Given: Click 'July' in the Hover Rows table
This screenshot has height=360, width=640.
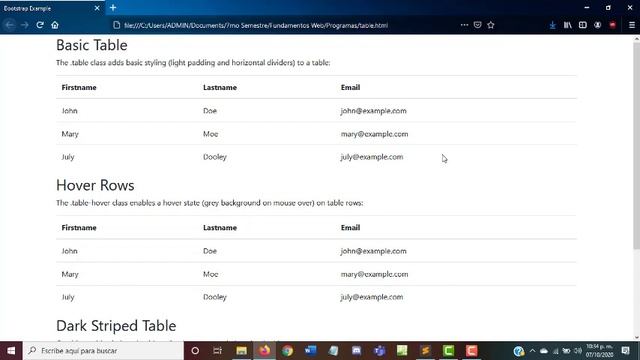Looking at the screenshot, I should 68,297.
